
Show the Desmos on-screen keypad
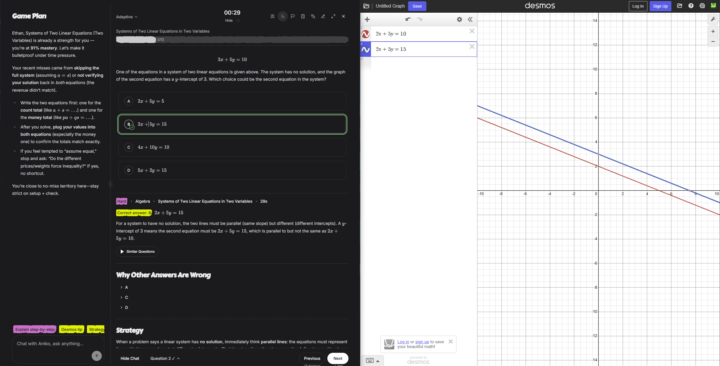[x=370, y=361]
